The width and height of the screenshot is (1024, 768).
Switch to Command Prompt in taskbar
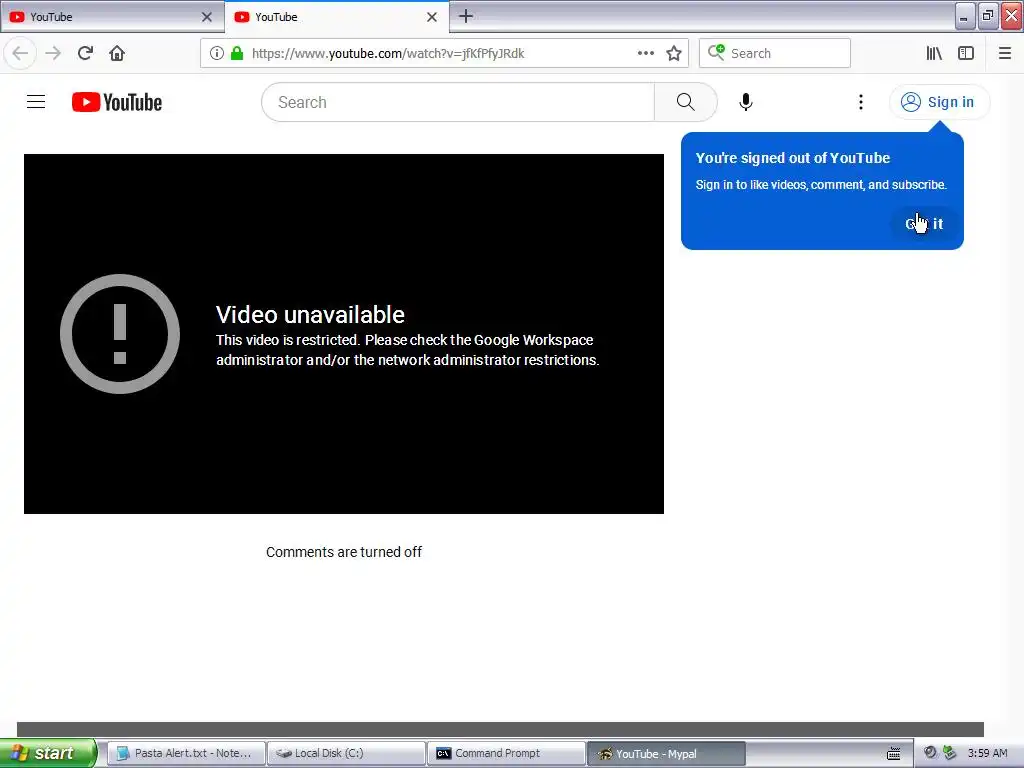(506, 754)
